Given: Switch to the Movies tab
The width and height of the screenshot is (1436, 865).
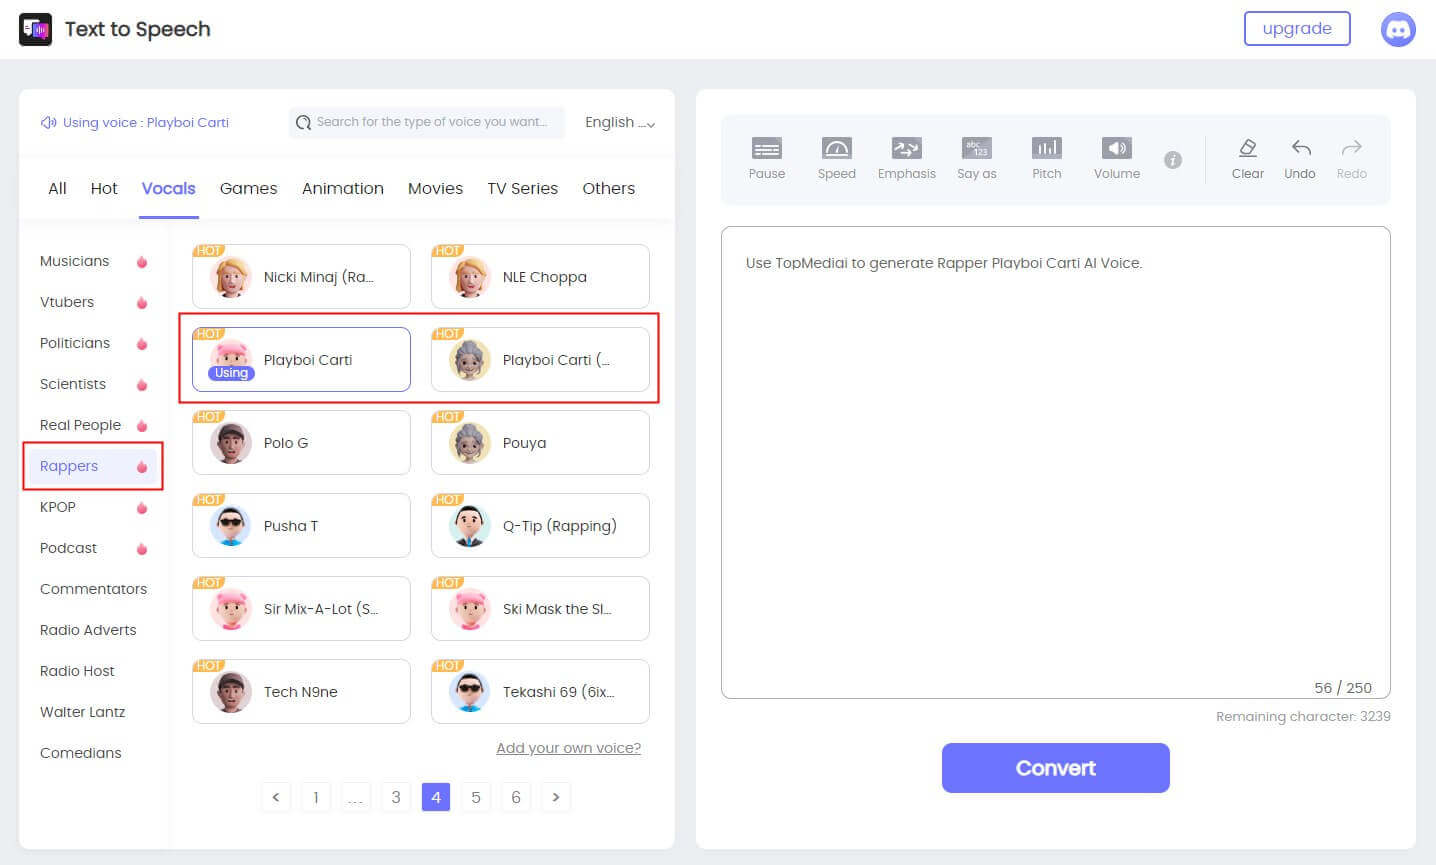Looking at the screenshot, I should pyautogui.click(x=435, y=188).
